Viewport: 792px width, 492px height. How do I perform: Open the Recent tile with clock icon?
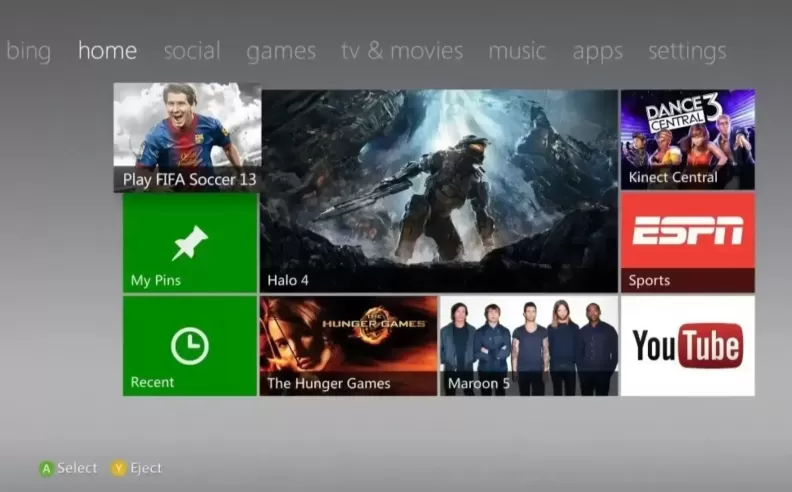coord(190,346)
